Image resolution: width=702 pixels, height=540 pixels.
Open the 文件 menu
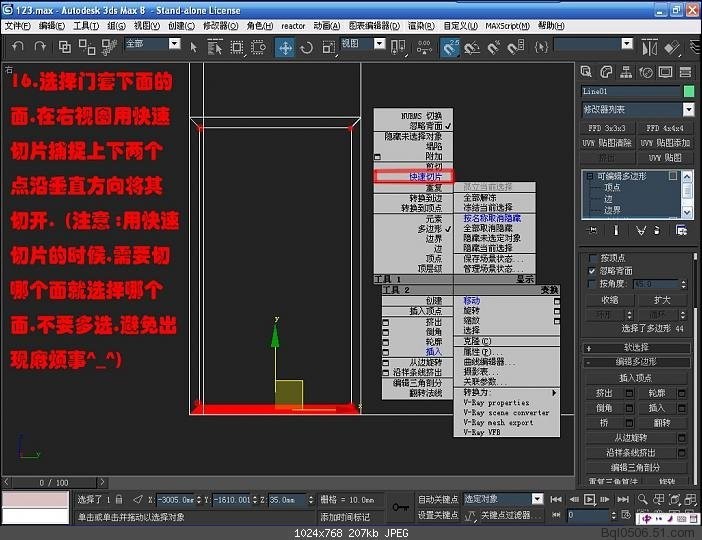[17, 26]
